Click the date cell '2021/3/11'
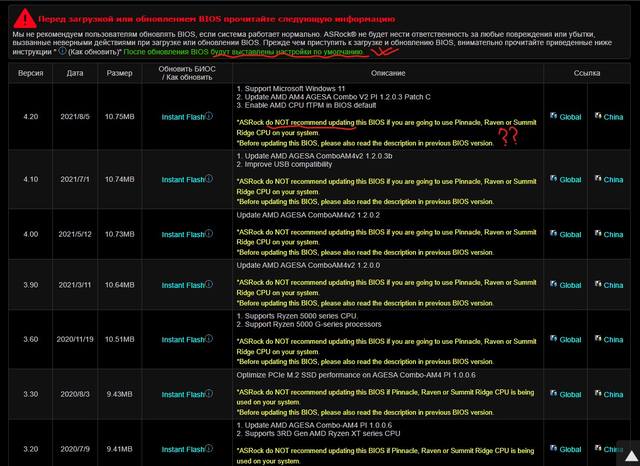 coord(75,285)
